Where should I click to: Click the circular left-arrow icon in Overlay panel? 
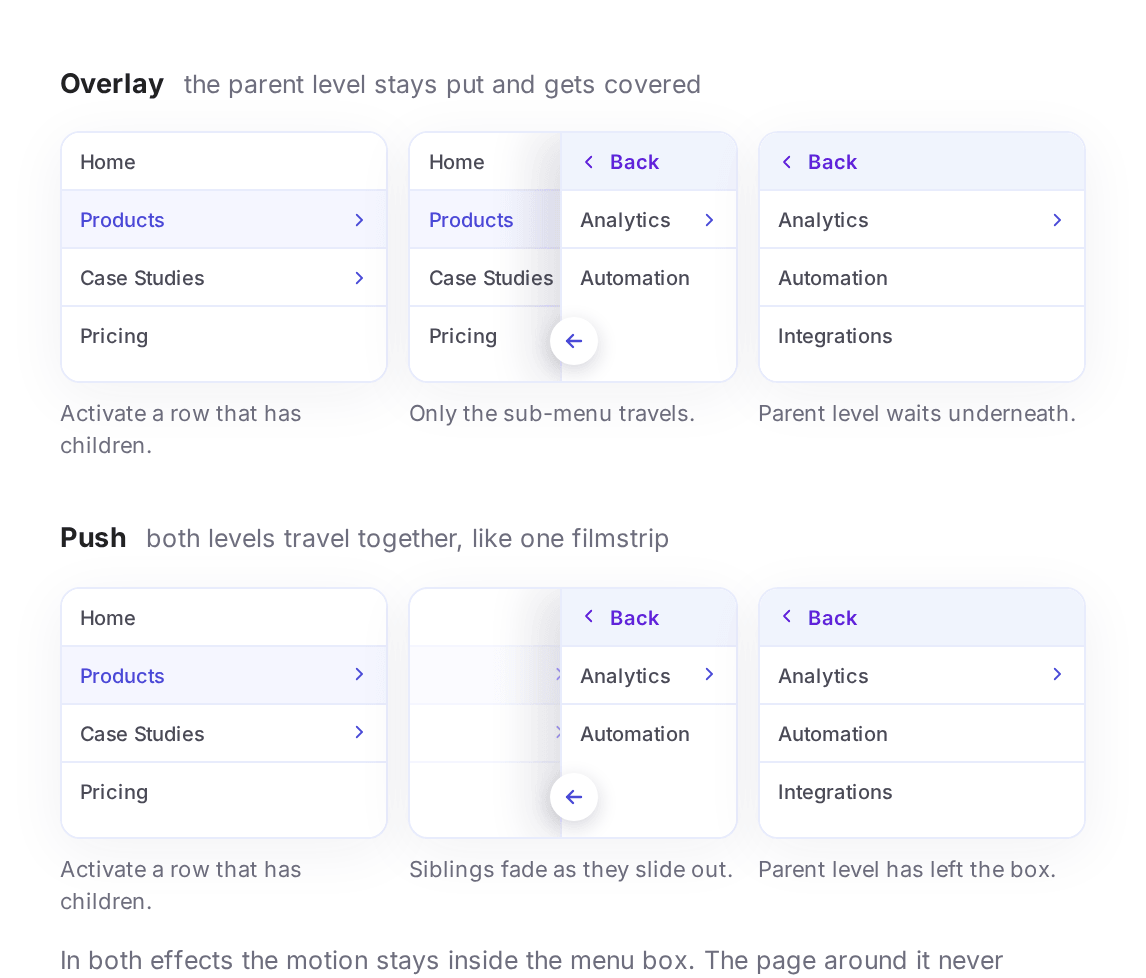point(574,341)
